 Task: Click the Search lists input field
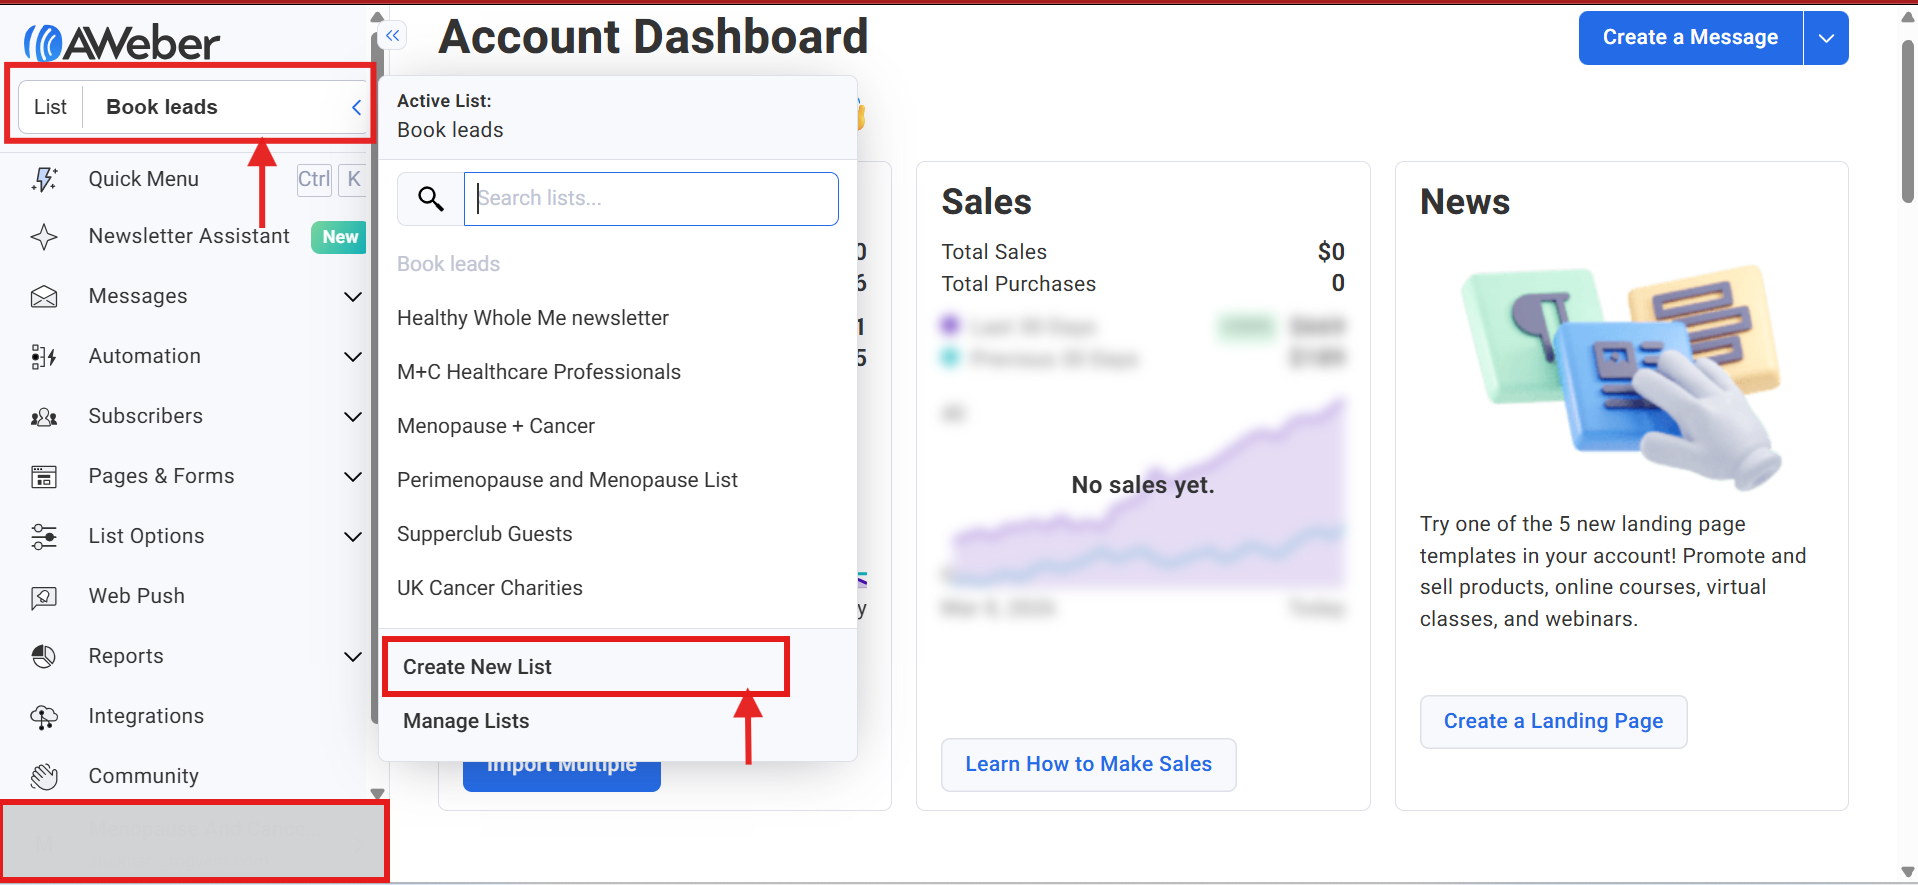[x=651, y=199]
